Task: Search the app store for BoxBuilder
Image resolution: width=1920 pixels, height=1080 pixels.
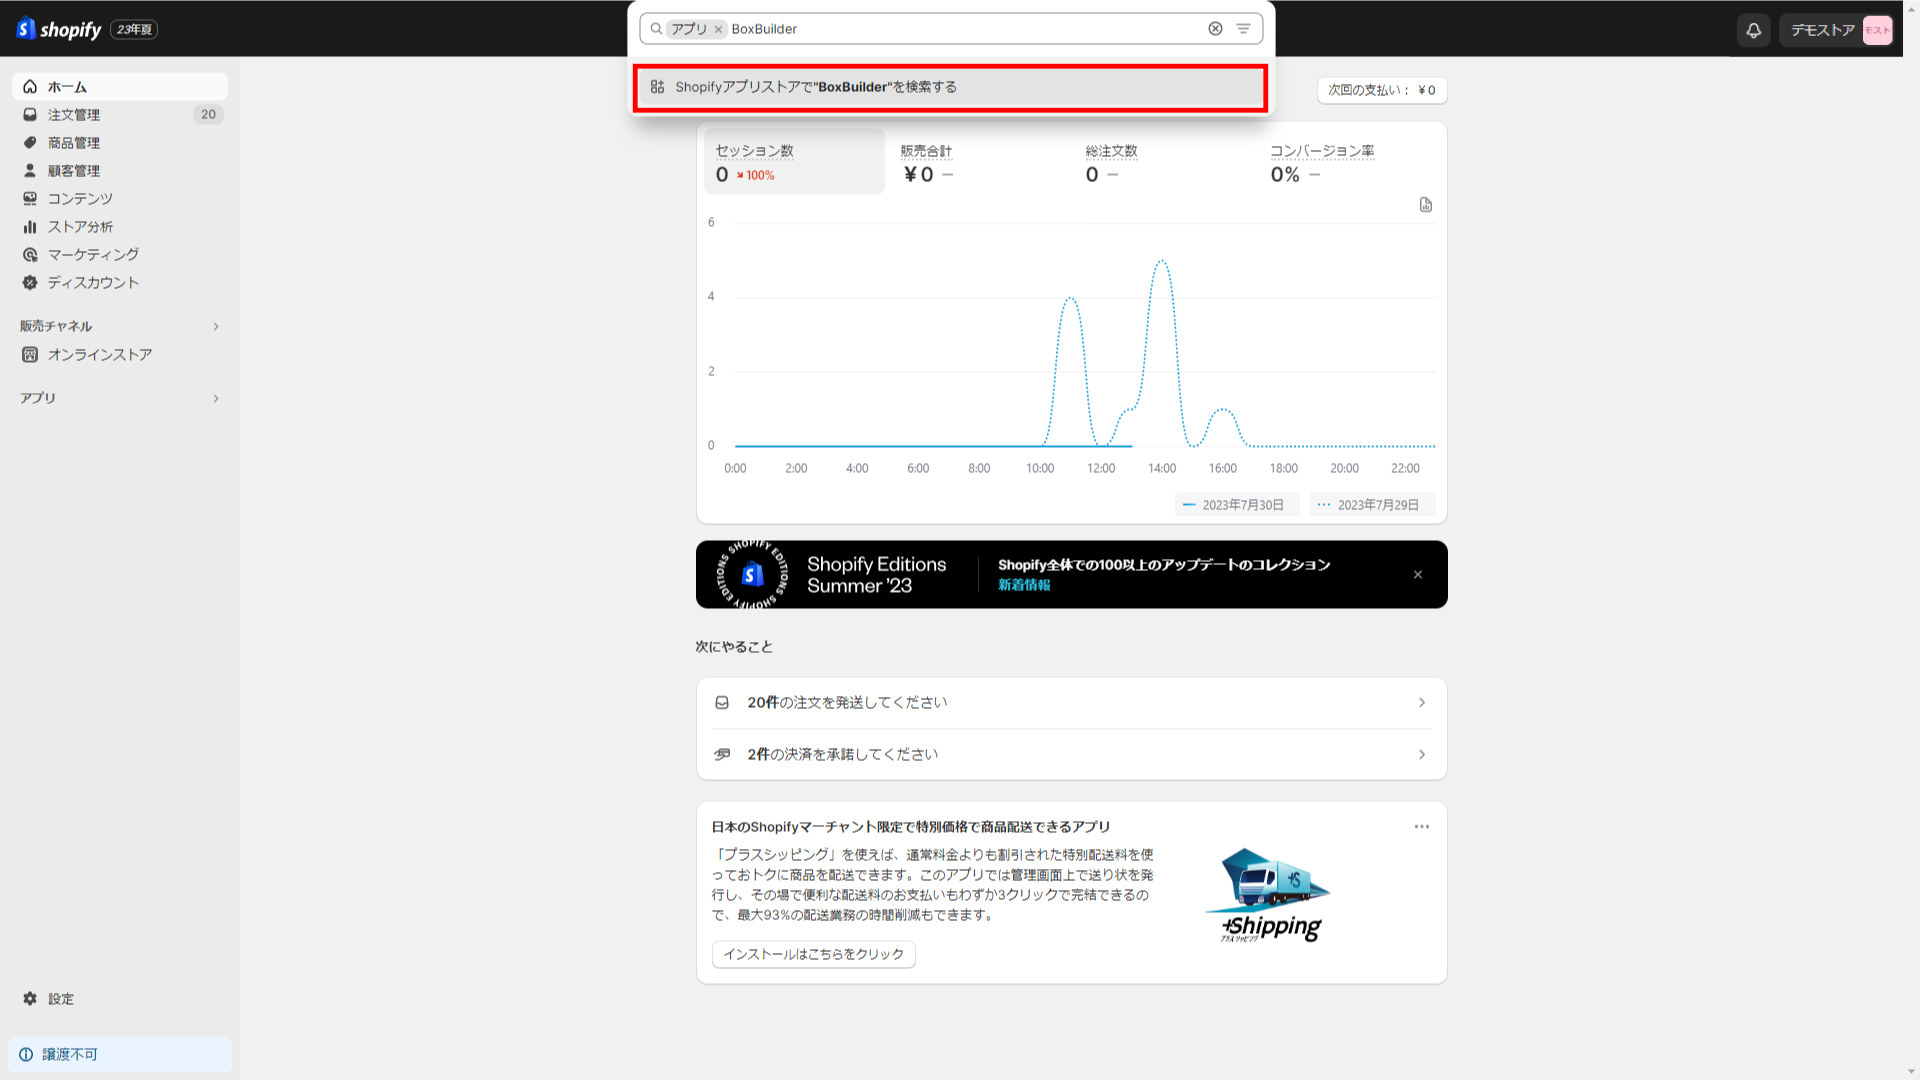Action: click(950, 88)
